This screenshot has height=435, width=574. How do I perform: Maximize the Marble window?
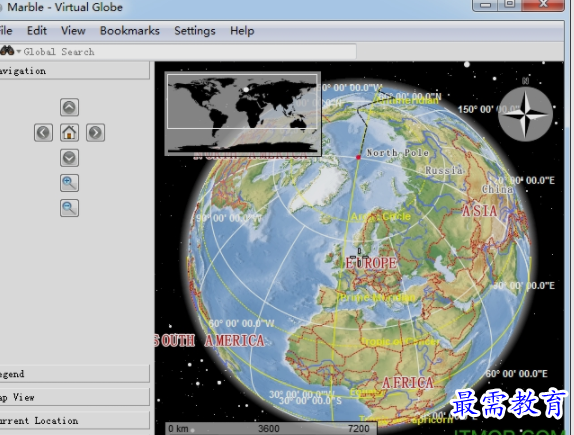pos(510,4)
